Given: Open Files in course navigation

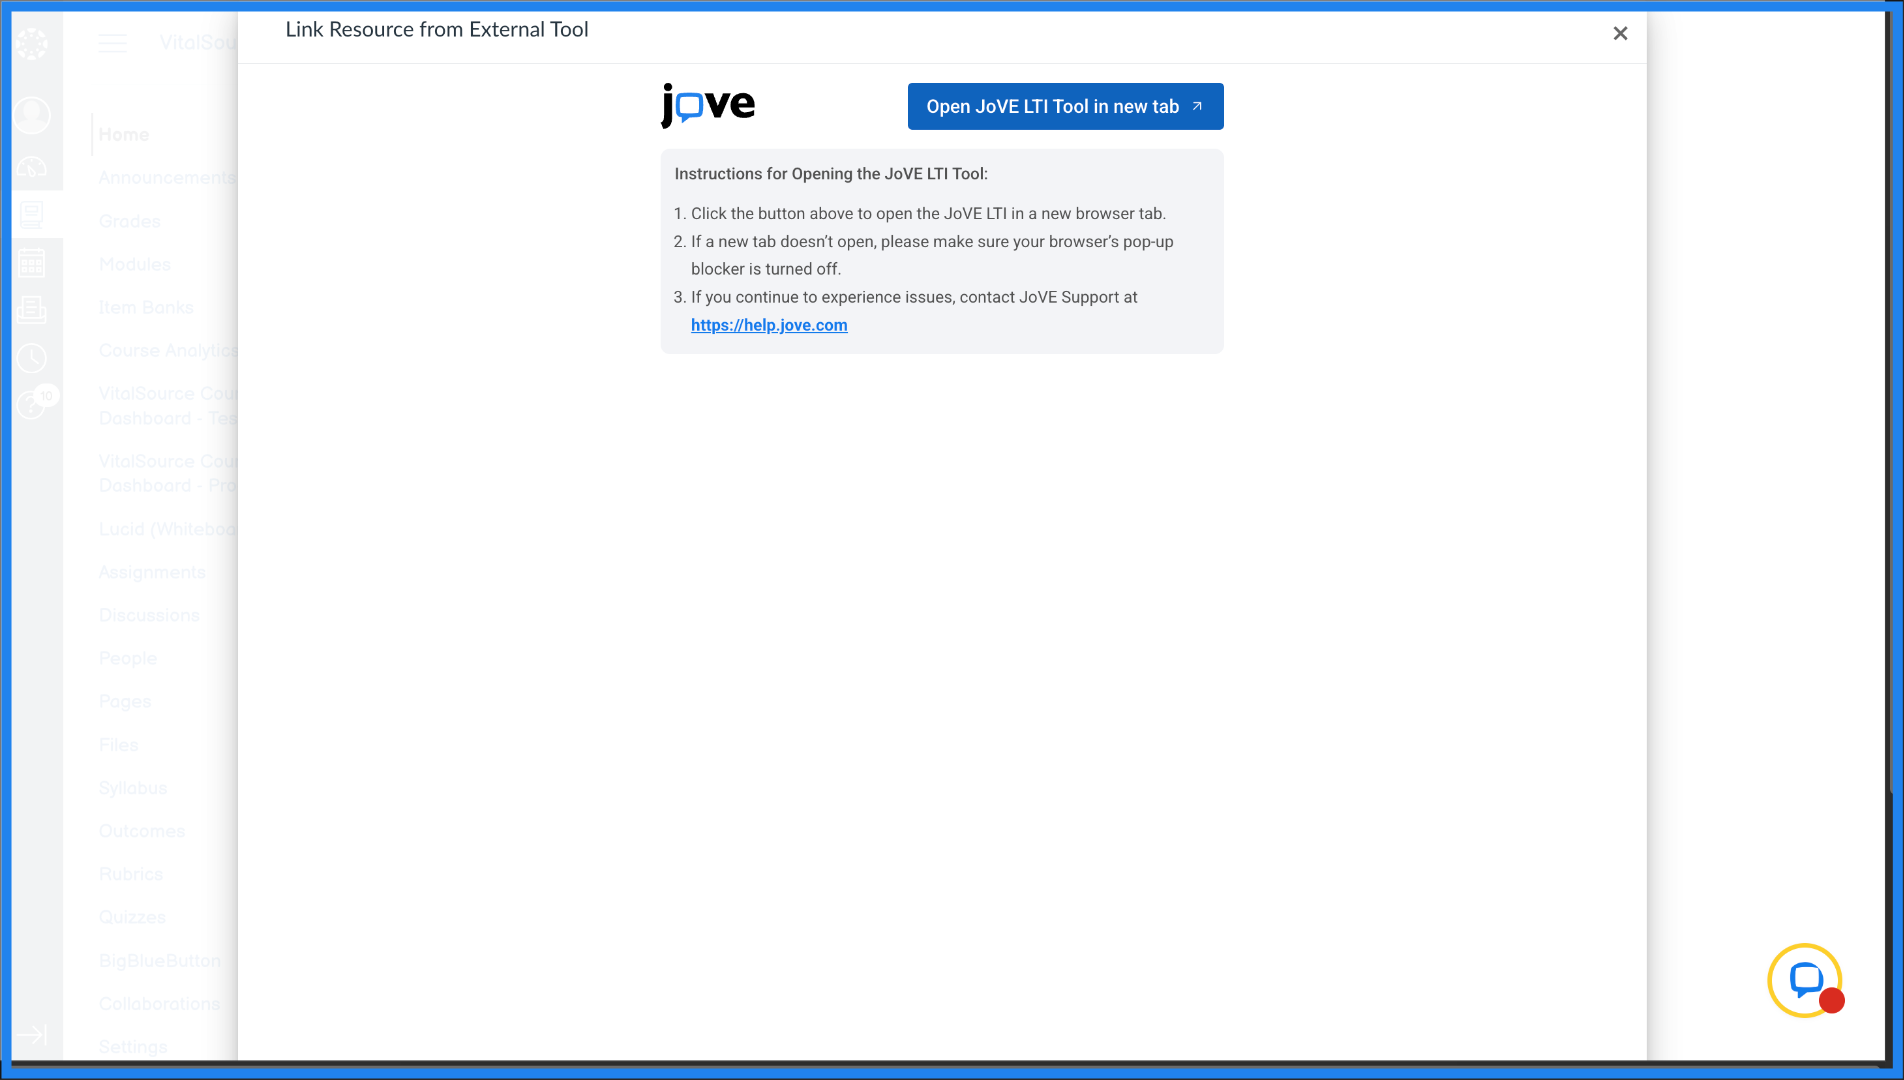Looking at the screenshot, I should [x=119, y=745].
